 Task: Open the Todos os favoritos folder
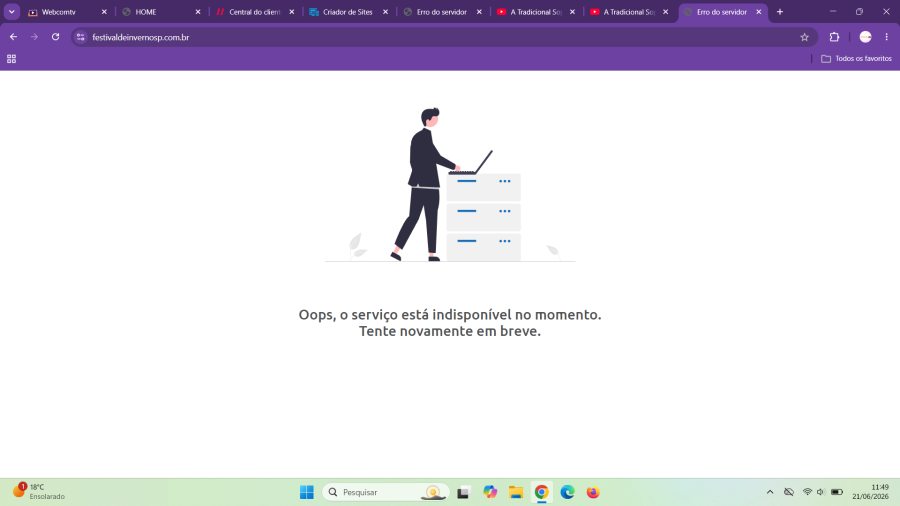pos(856,59)
